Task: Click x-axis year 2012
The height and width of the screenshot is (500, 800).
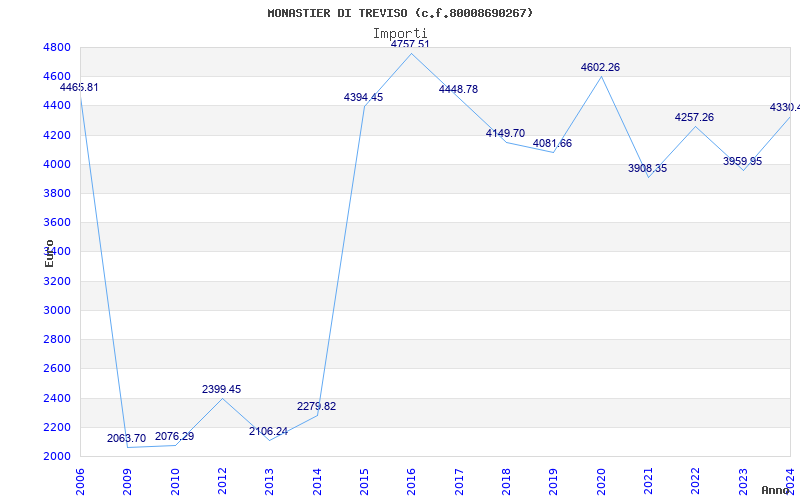Action: click(222, 482)
